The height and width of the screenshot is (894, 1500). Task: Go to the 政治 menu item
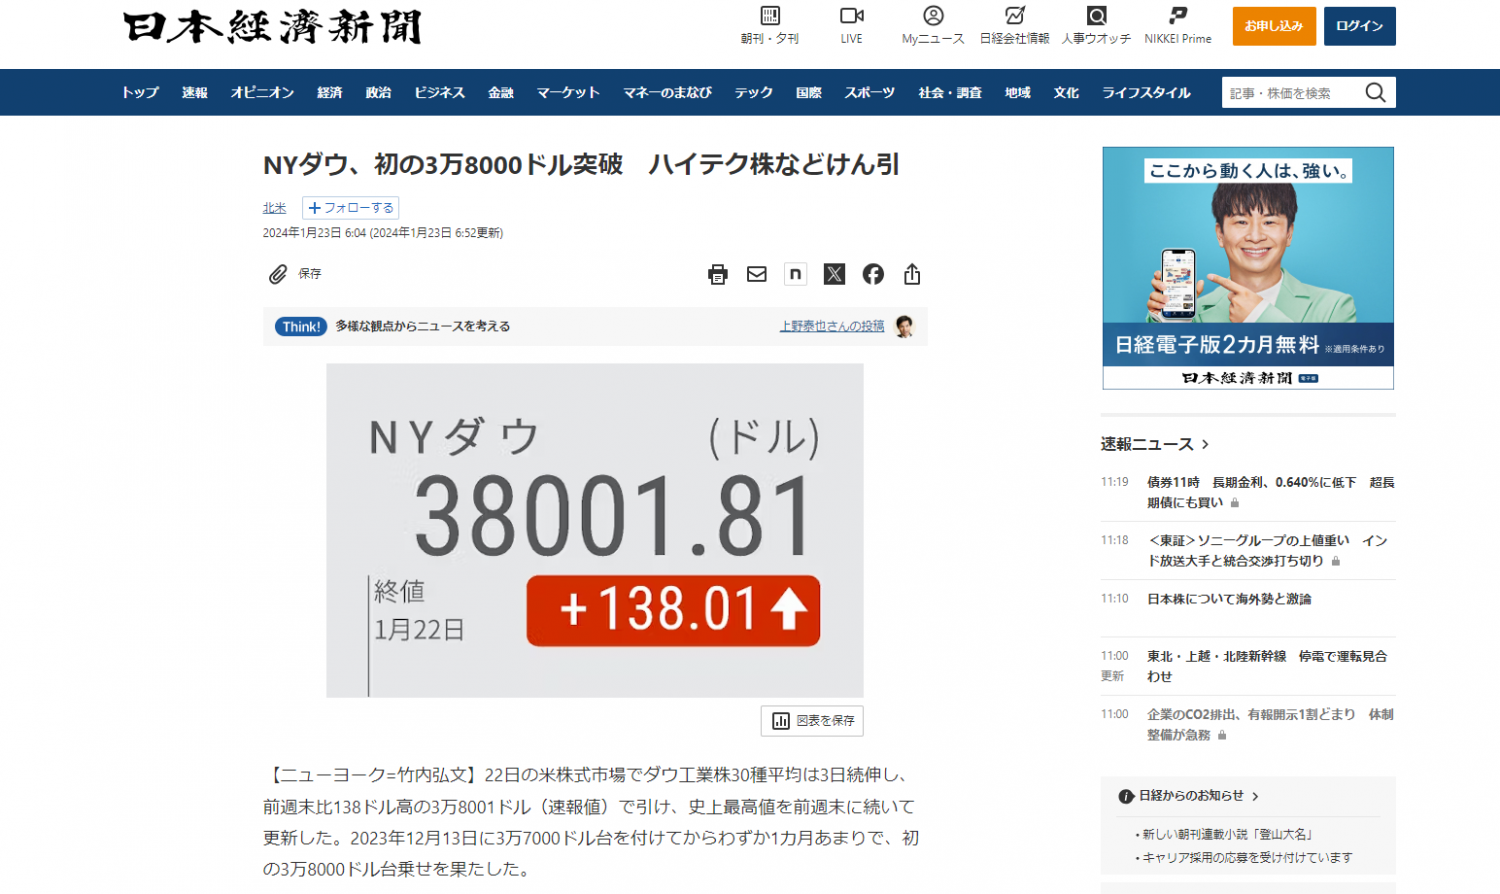pyautogui.click(x=378, y=93)
